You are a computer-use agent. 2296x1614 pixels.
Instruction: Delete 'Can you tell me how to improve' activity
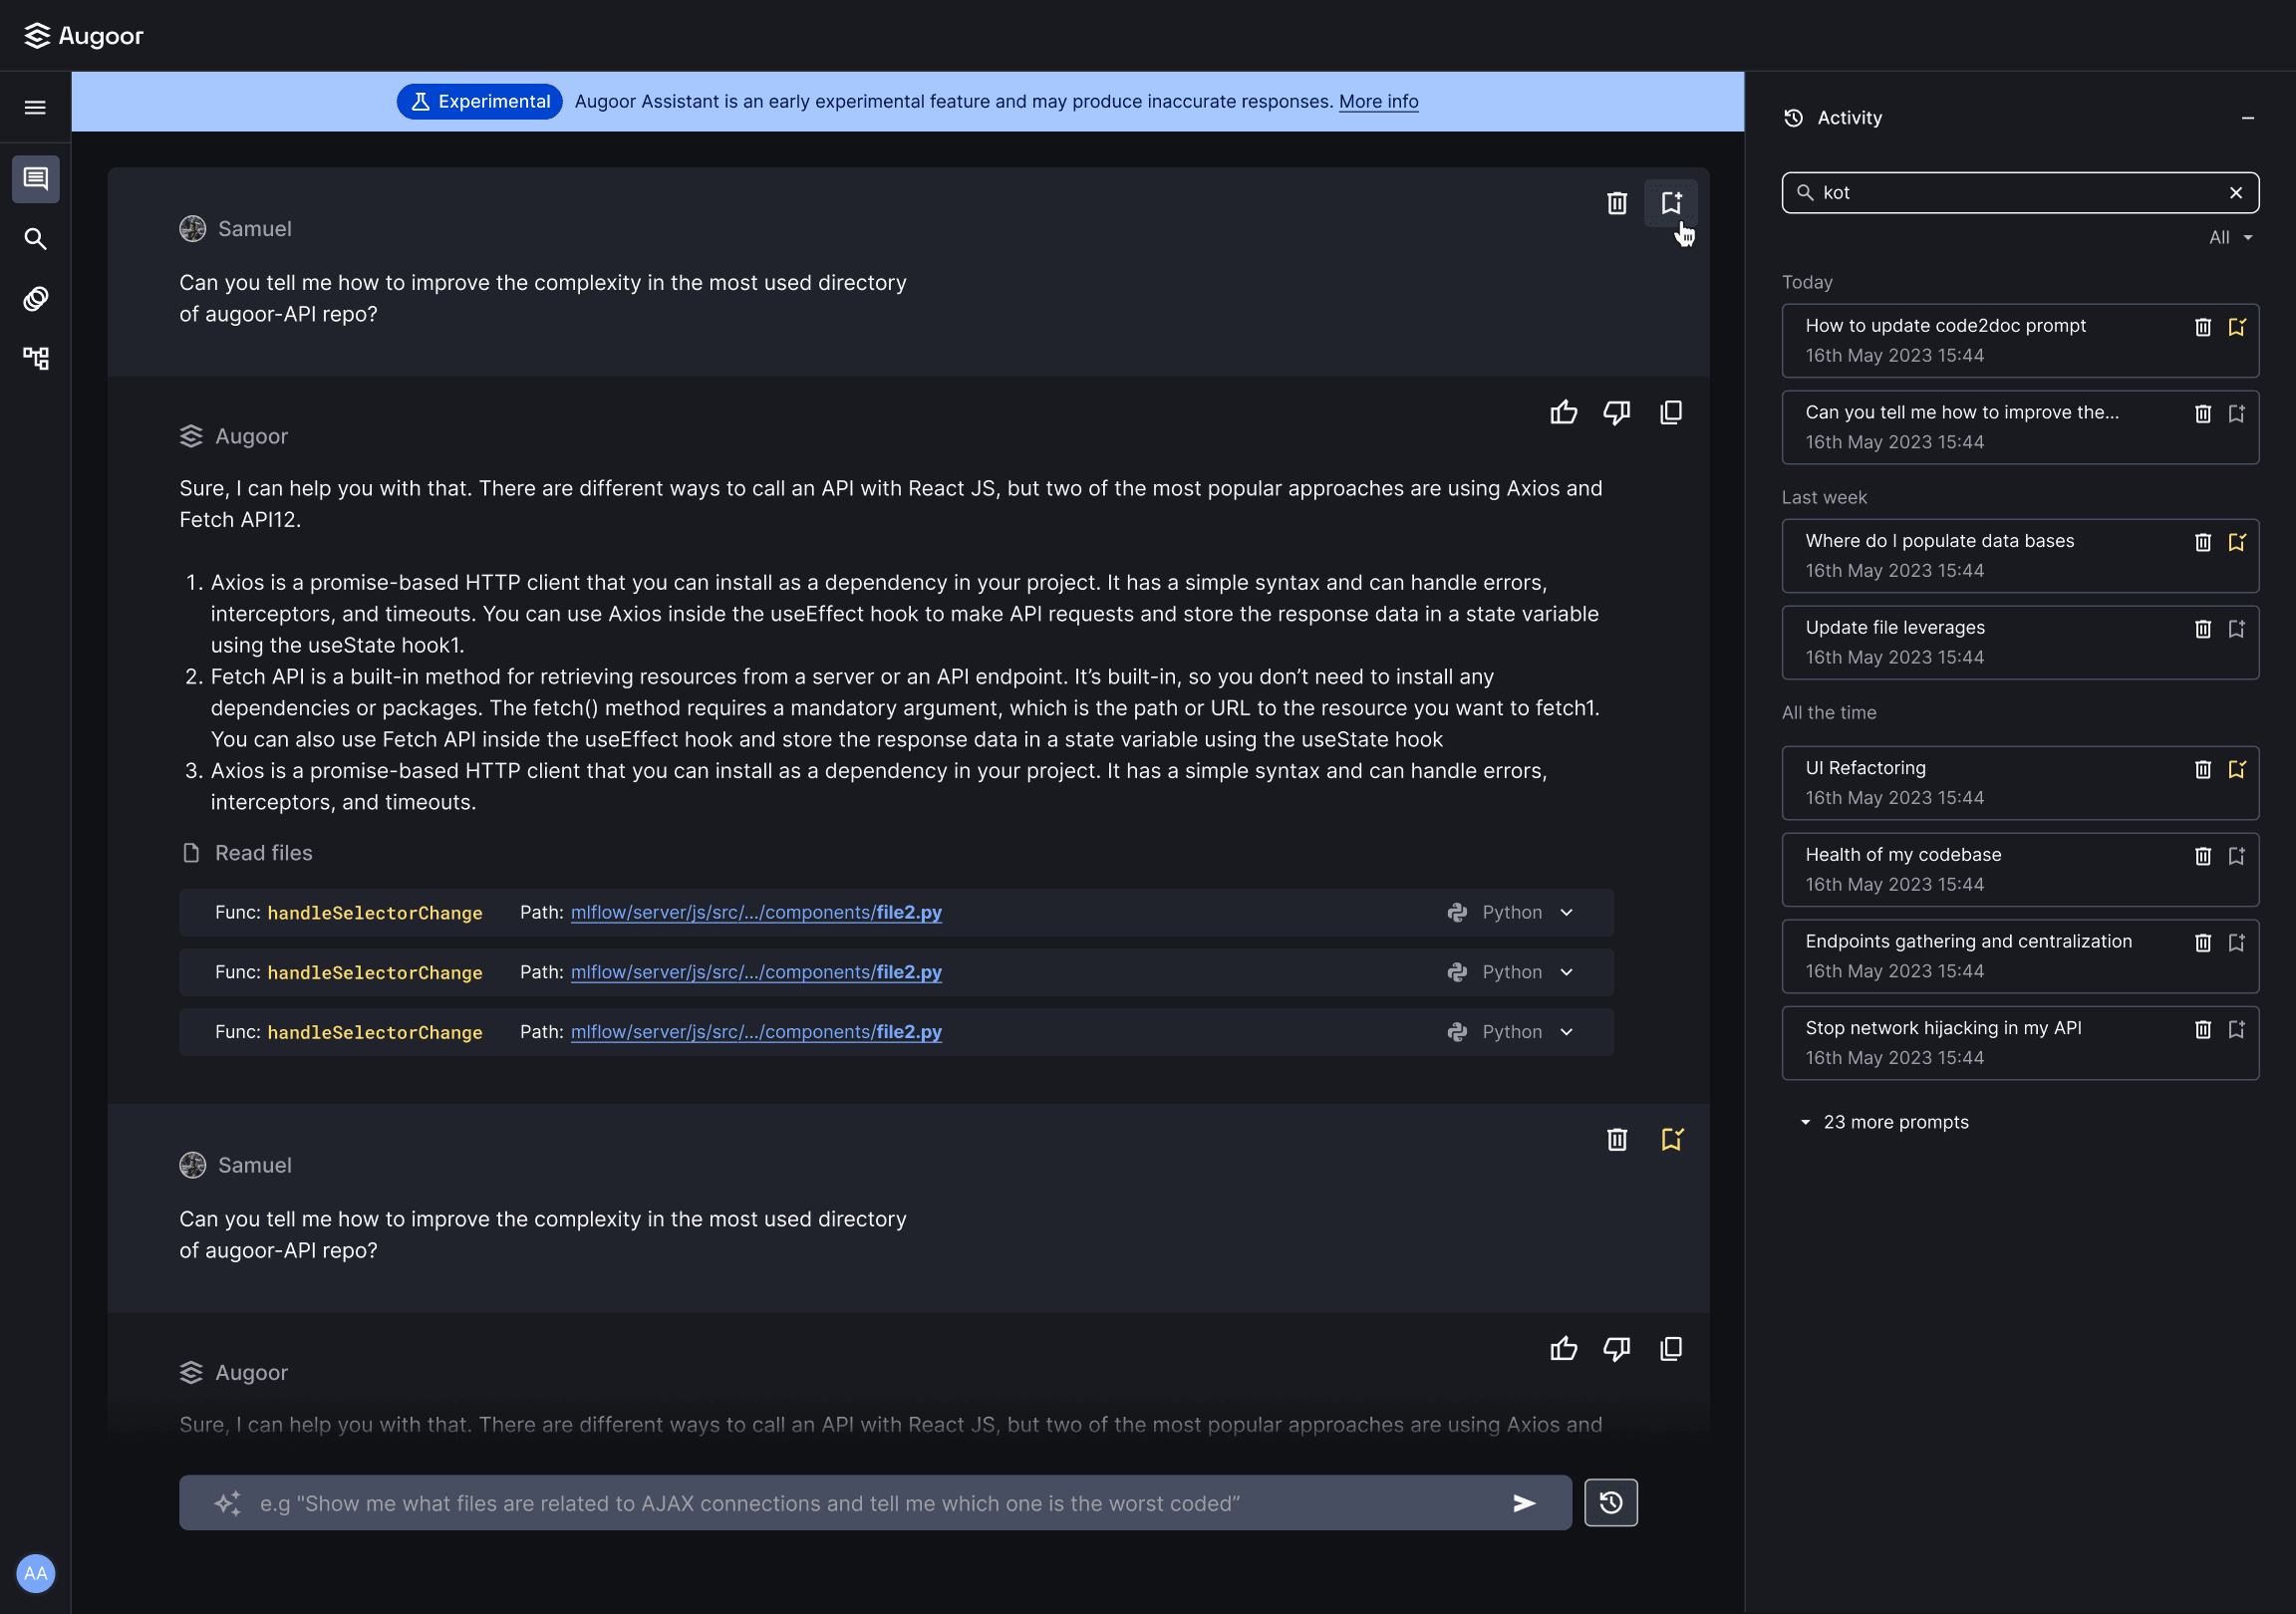click(x=2203, y=414)
